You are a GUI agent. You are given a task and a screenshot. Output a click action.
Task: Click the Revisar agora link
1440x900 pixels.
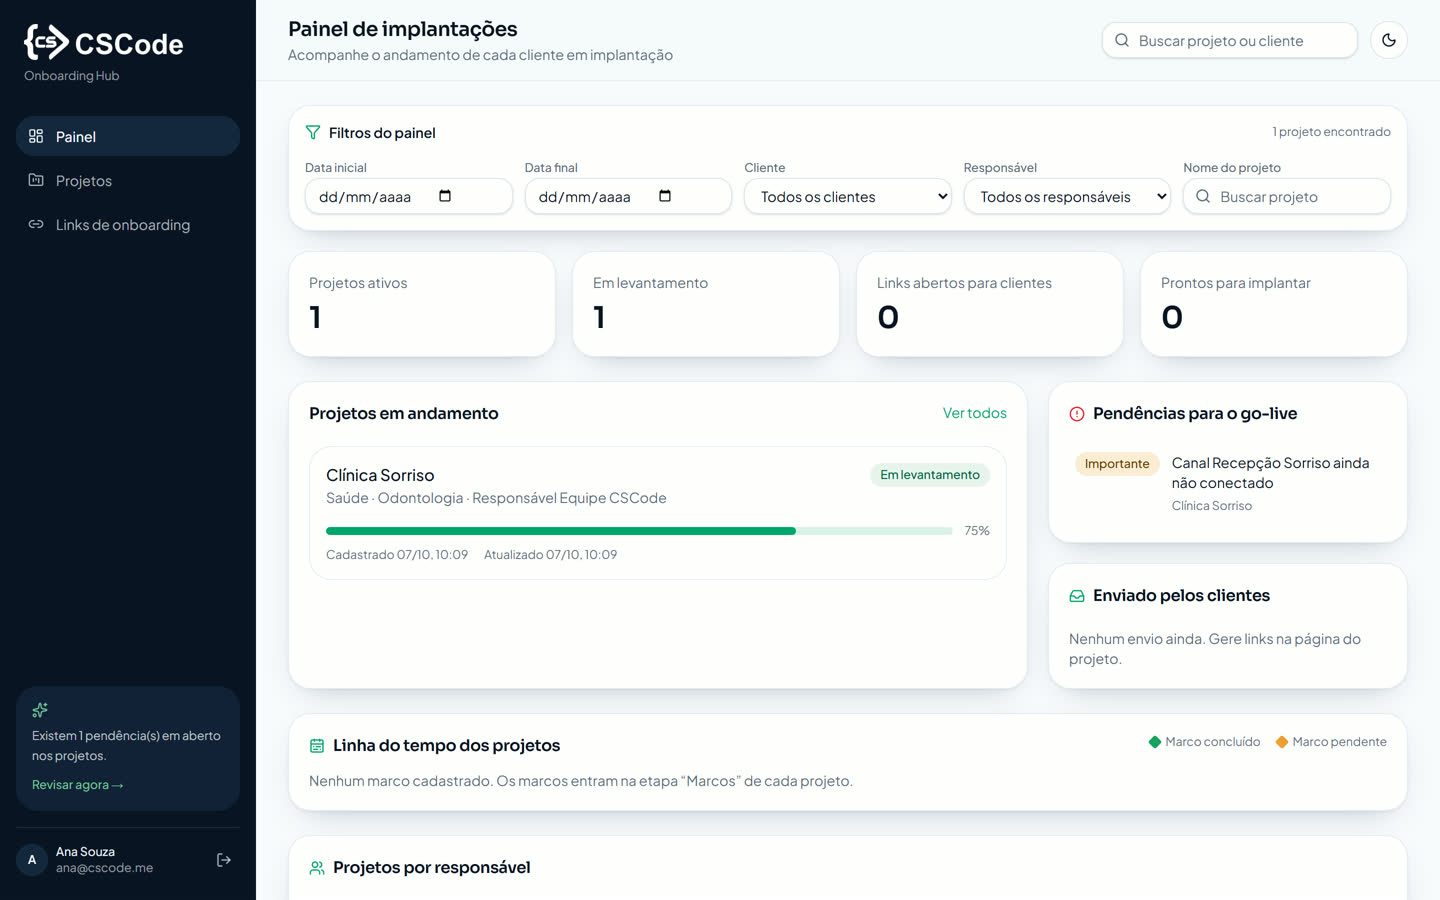click(x=77, y=785)
